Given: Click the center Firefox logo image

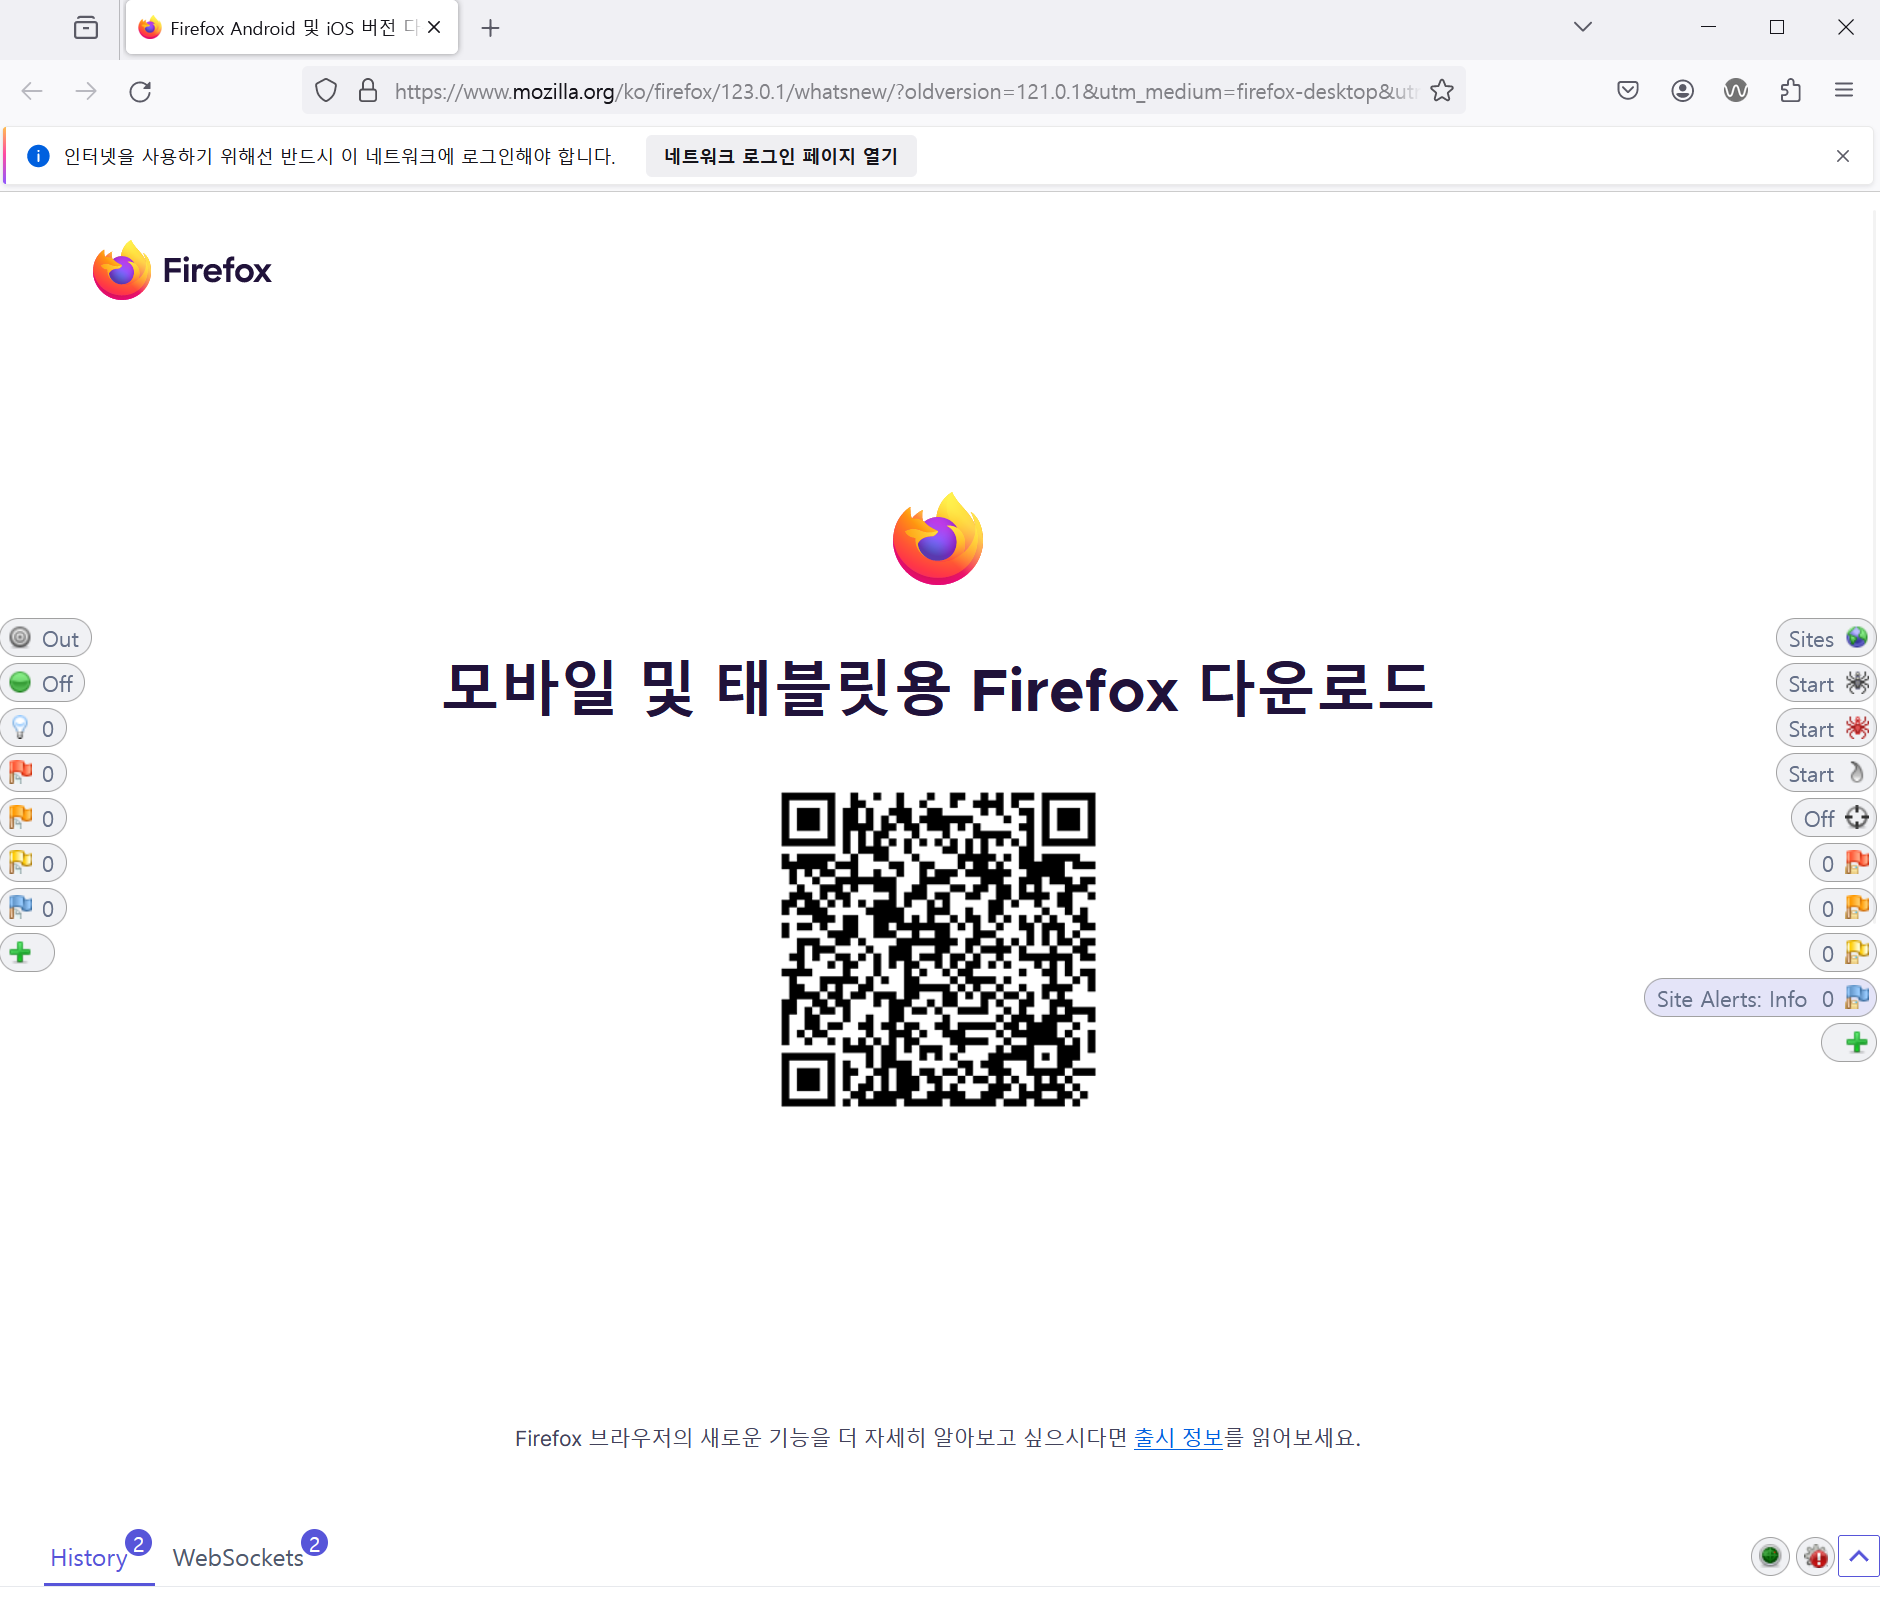Looking at the screenshot, I should click(x=938, y=539).
